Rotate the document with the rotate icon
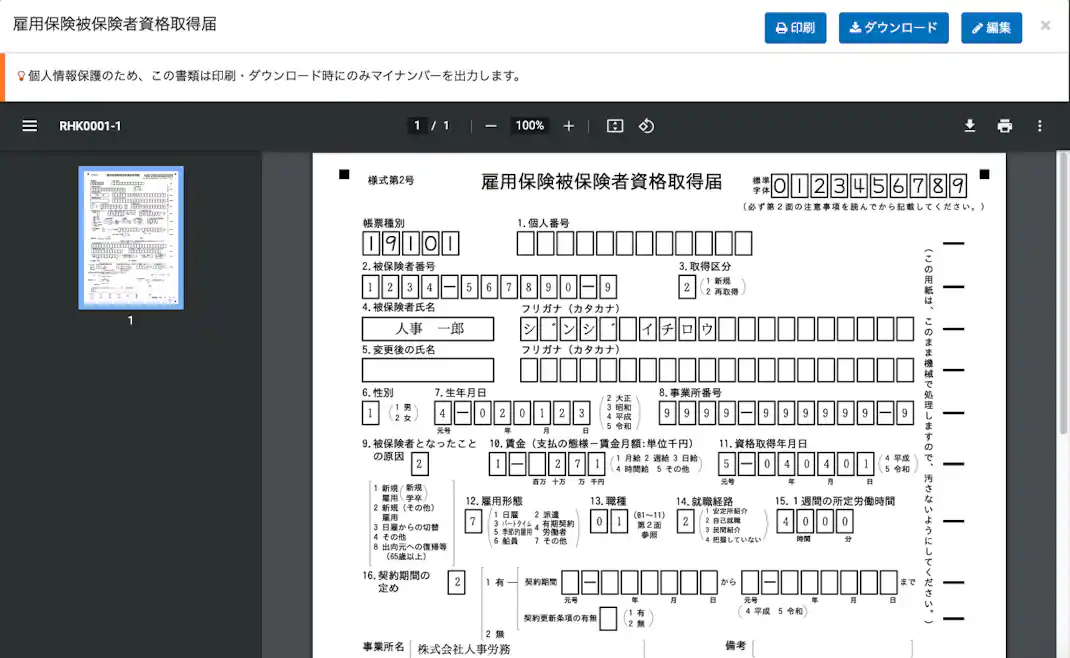The width and height of the screenshot is (1070, 658). coord(646,126)
